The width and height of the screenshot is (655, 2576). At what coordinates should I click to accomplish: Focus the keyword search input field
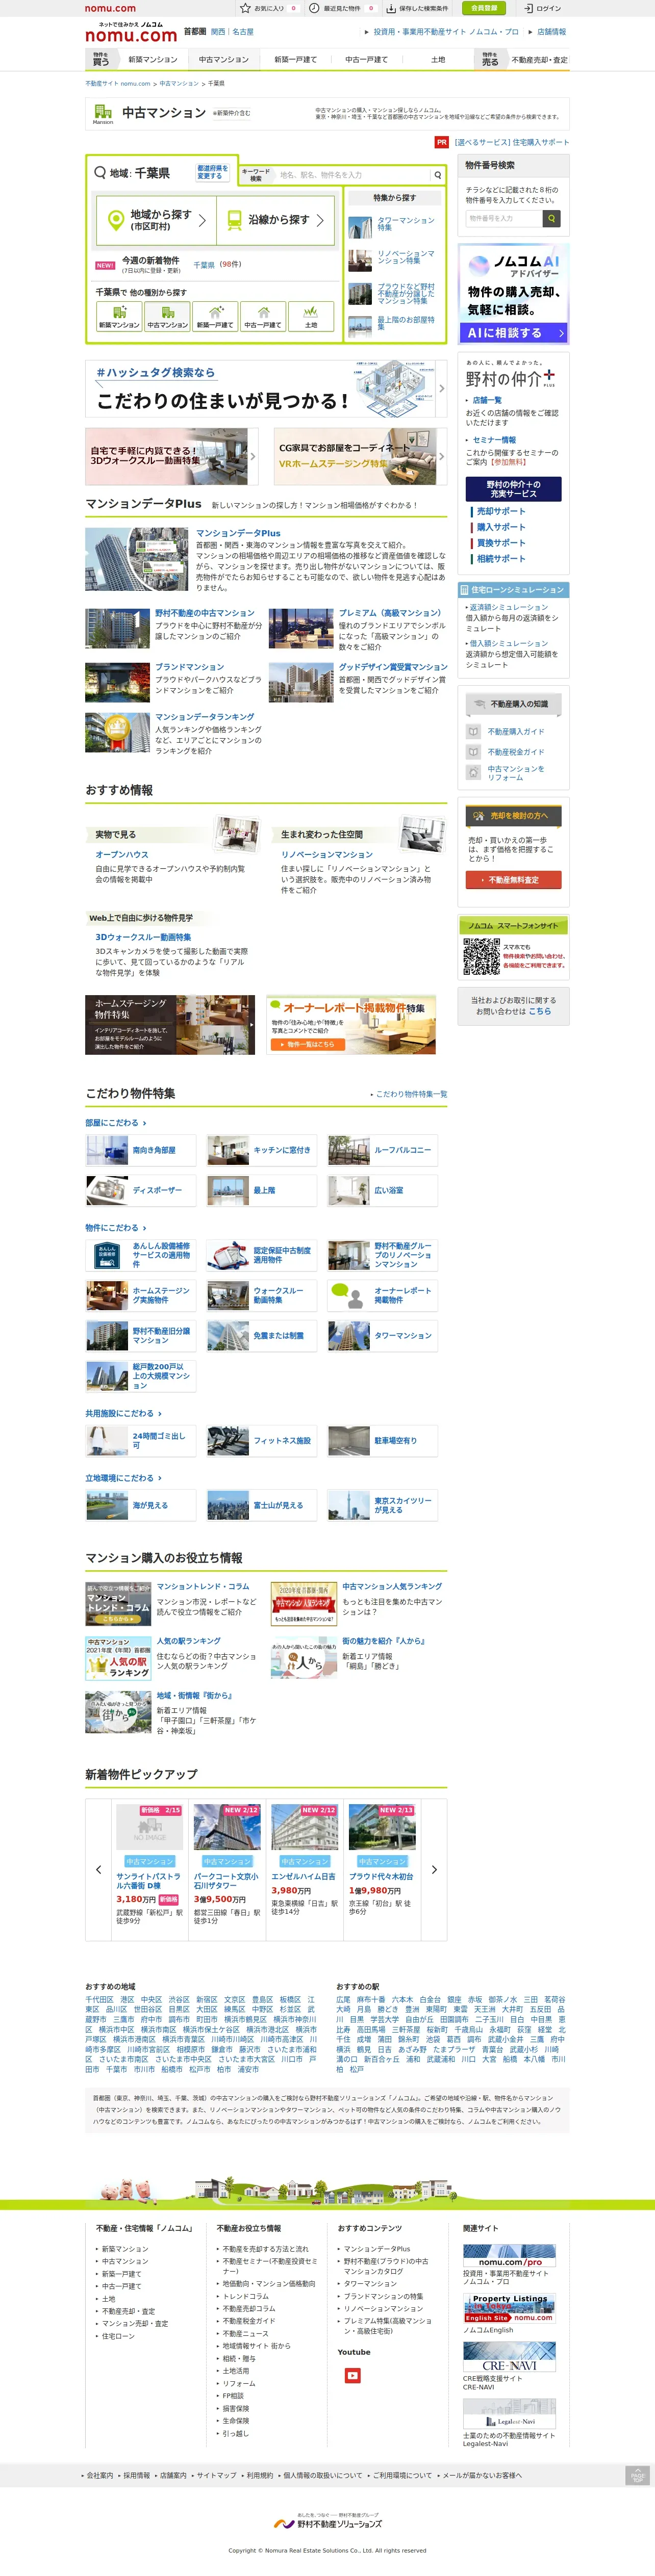352,175
